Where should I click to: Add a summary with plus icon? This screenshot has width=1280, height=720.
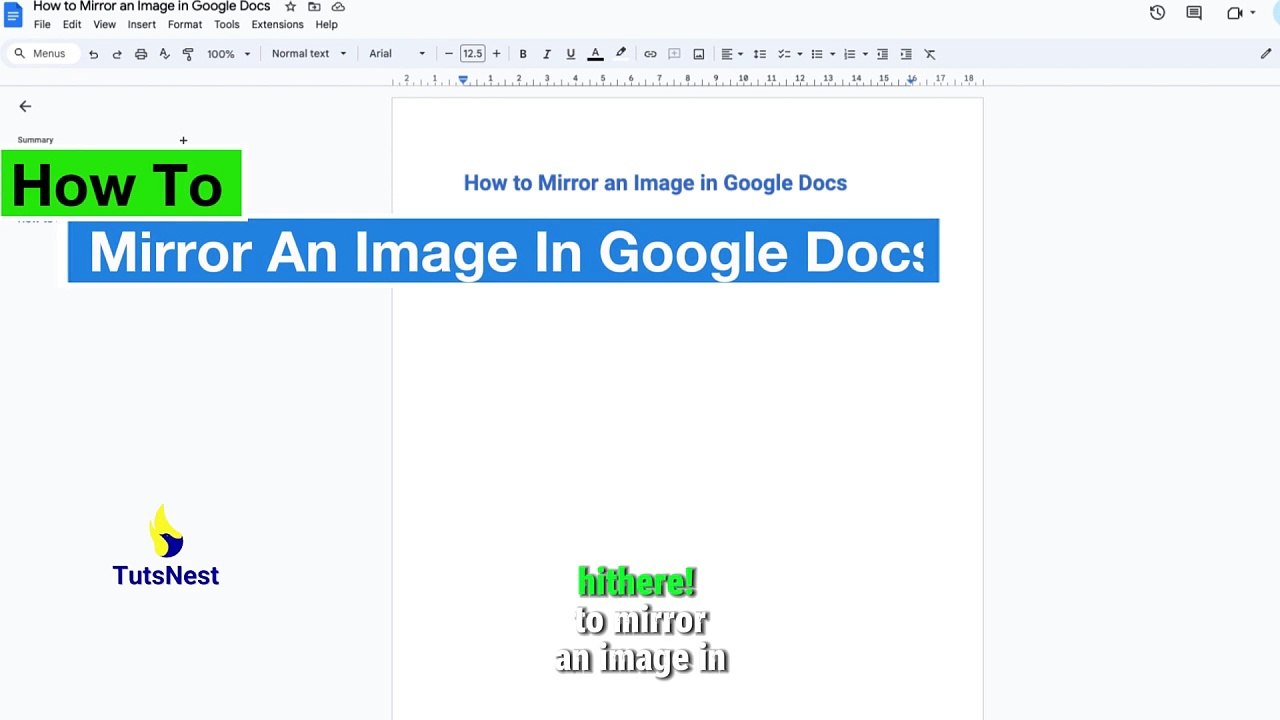pyautogui.click(x=183, y=141)
